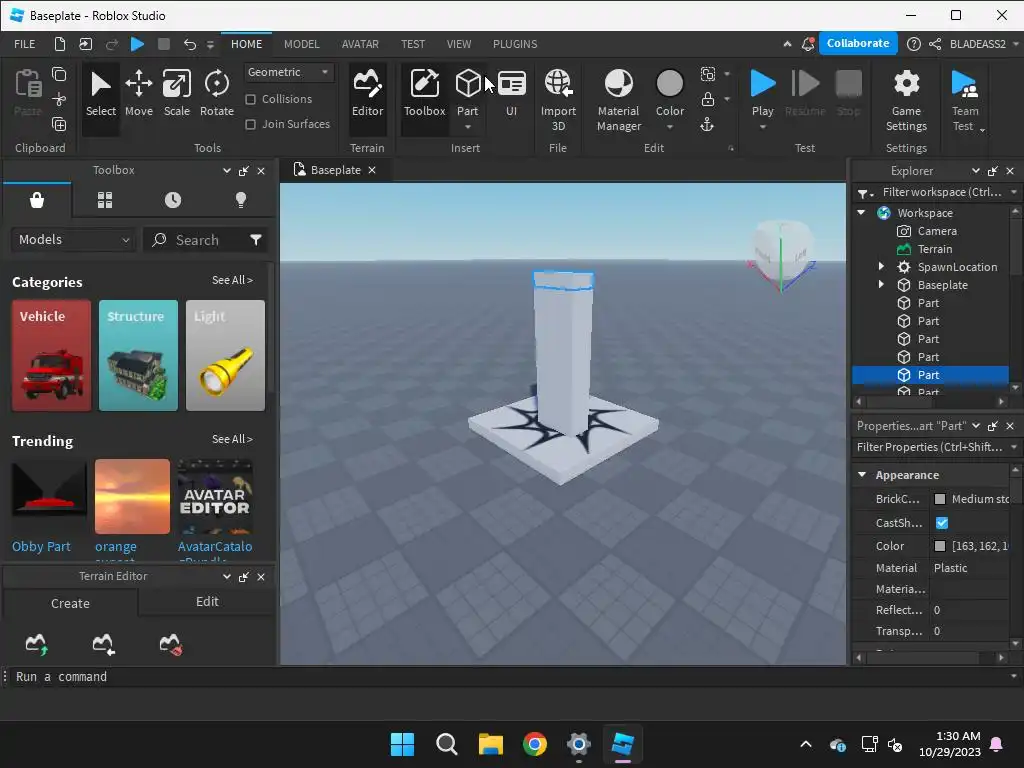Switch to the AVATAR ribbon tab
Image resolution: width=1024 pixels, height=768 pixels.
click(x=360, y=44)
